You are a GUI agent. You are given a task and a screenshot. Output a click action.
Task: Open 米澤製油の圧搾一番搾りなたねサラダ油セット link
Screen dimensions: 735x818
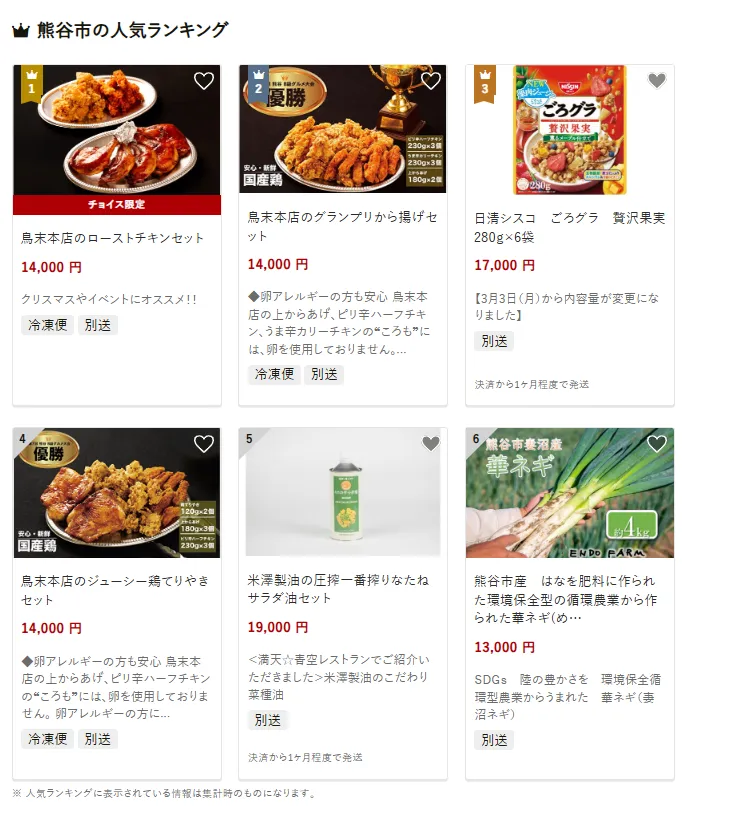[338, 589]
